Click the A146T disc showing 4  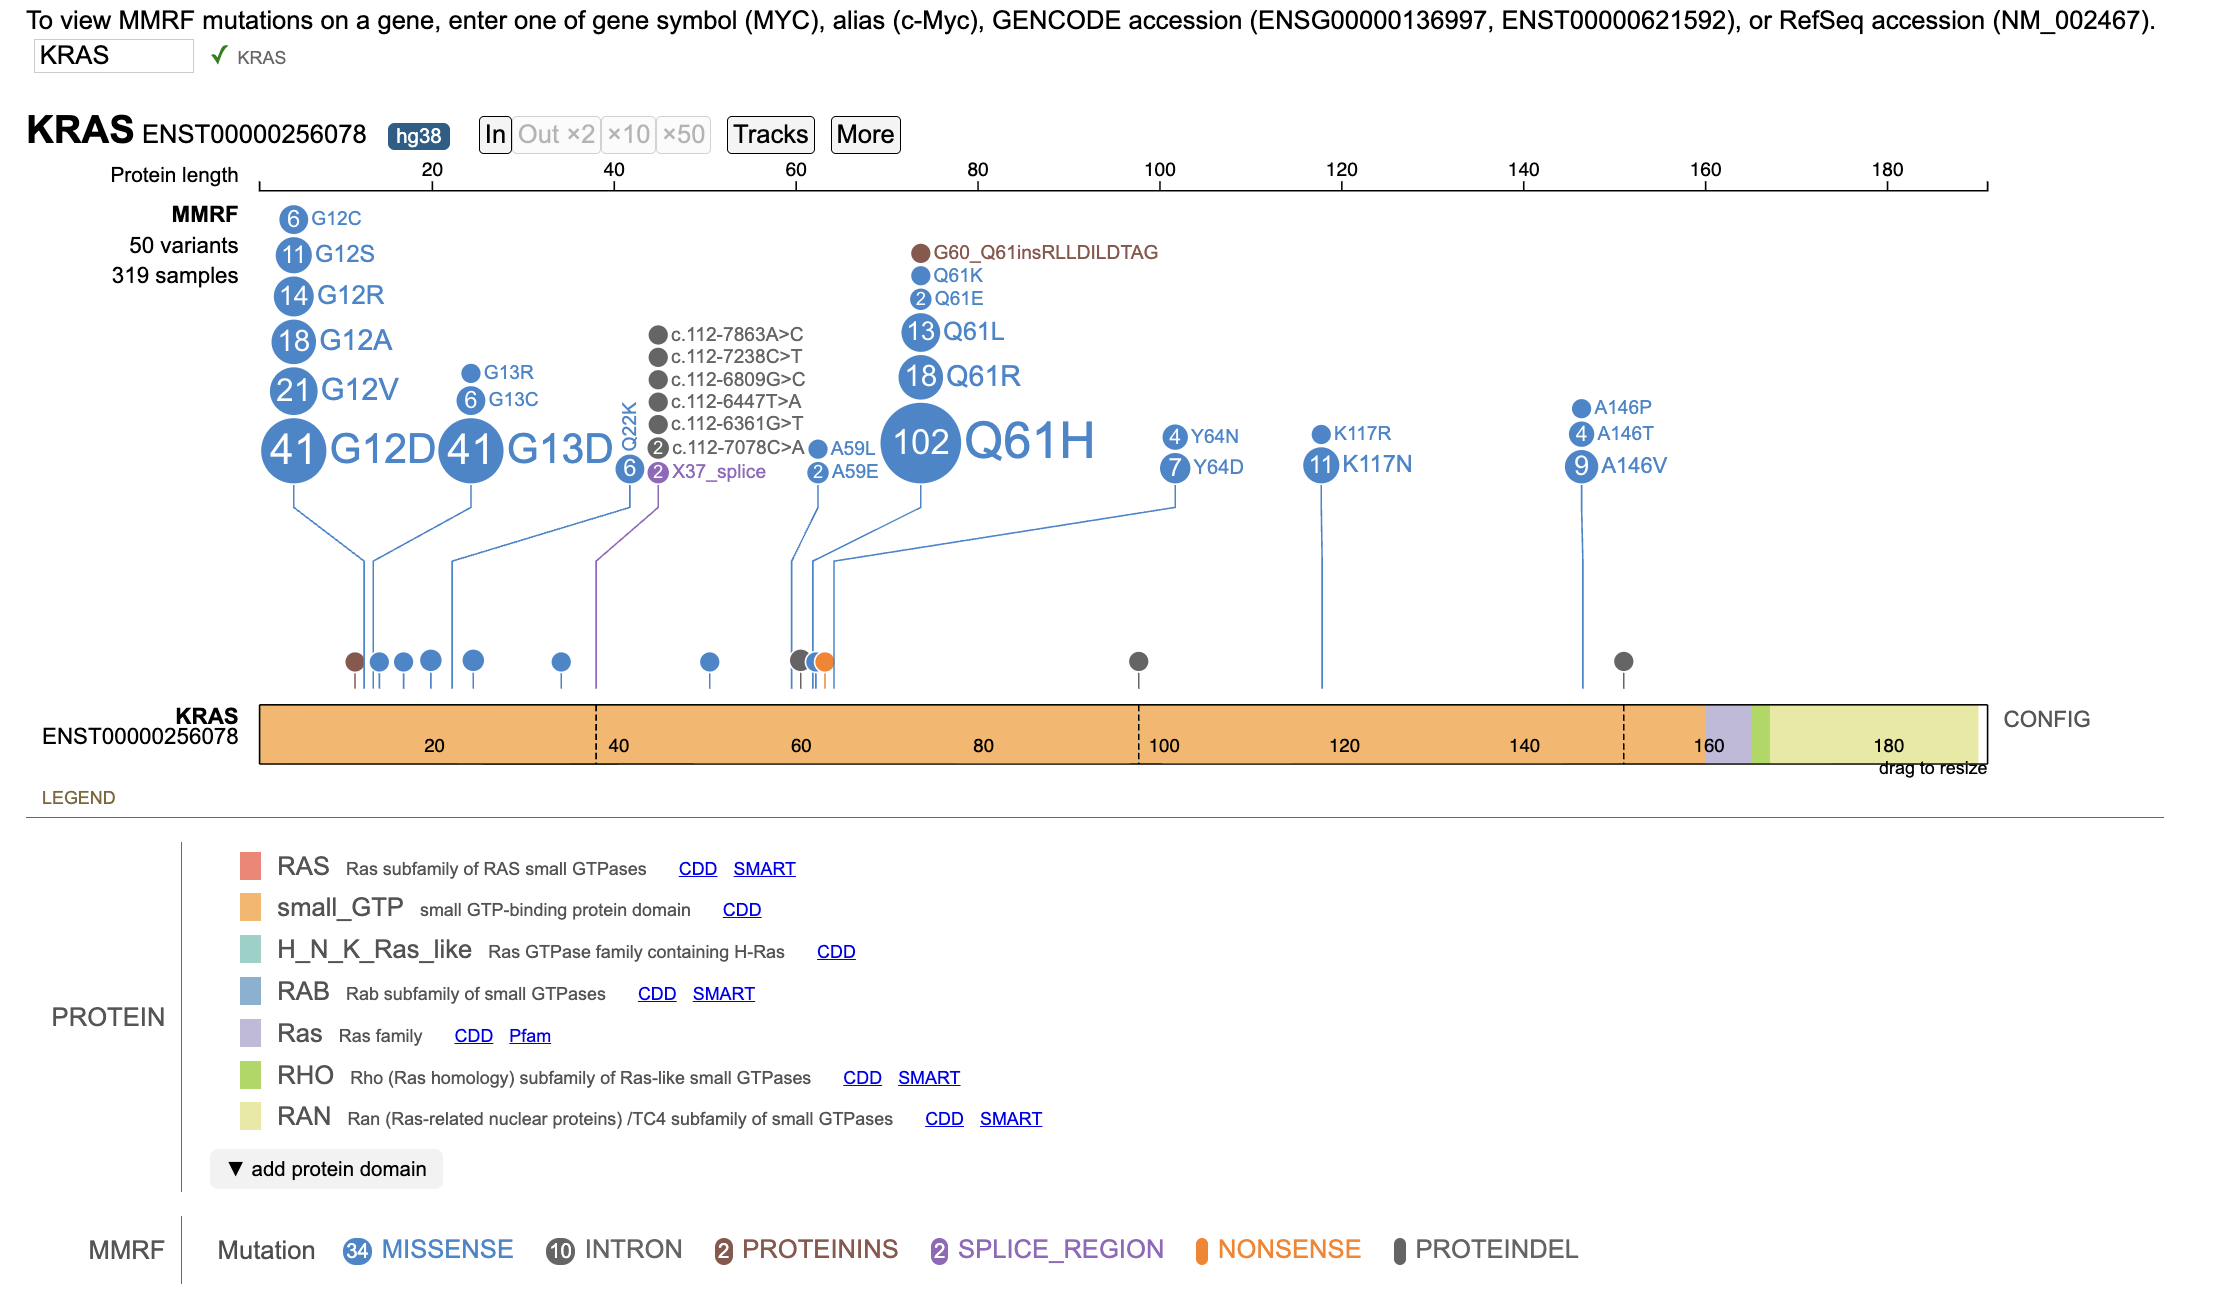tap(1580, 434)
